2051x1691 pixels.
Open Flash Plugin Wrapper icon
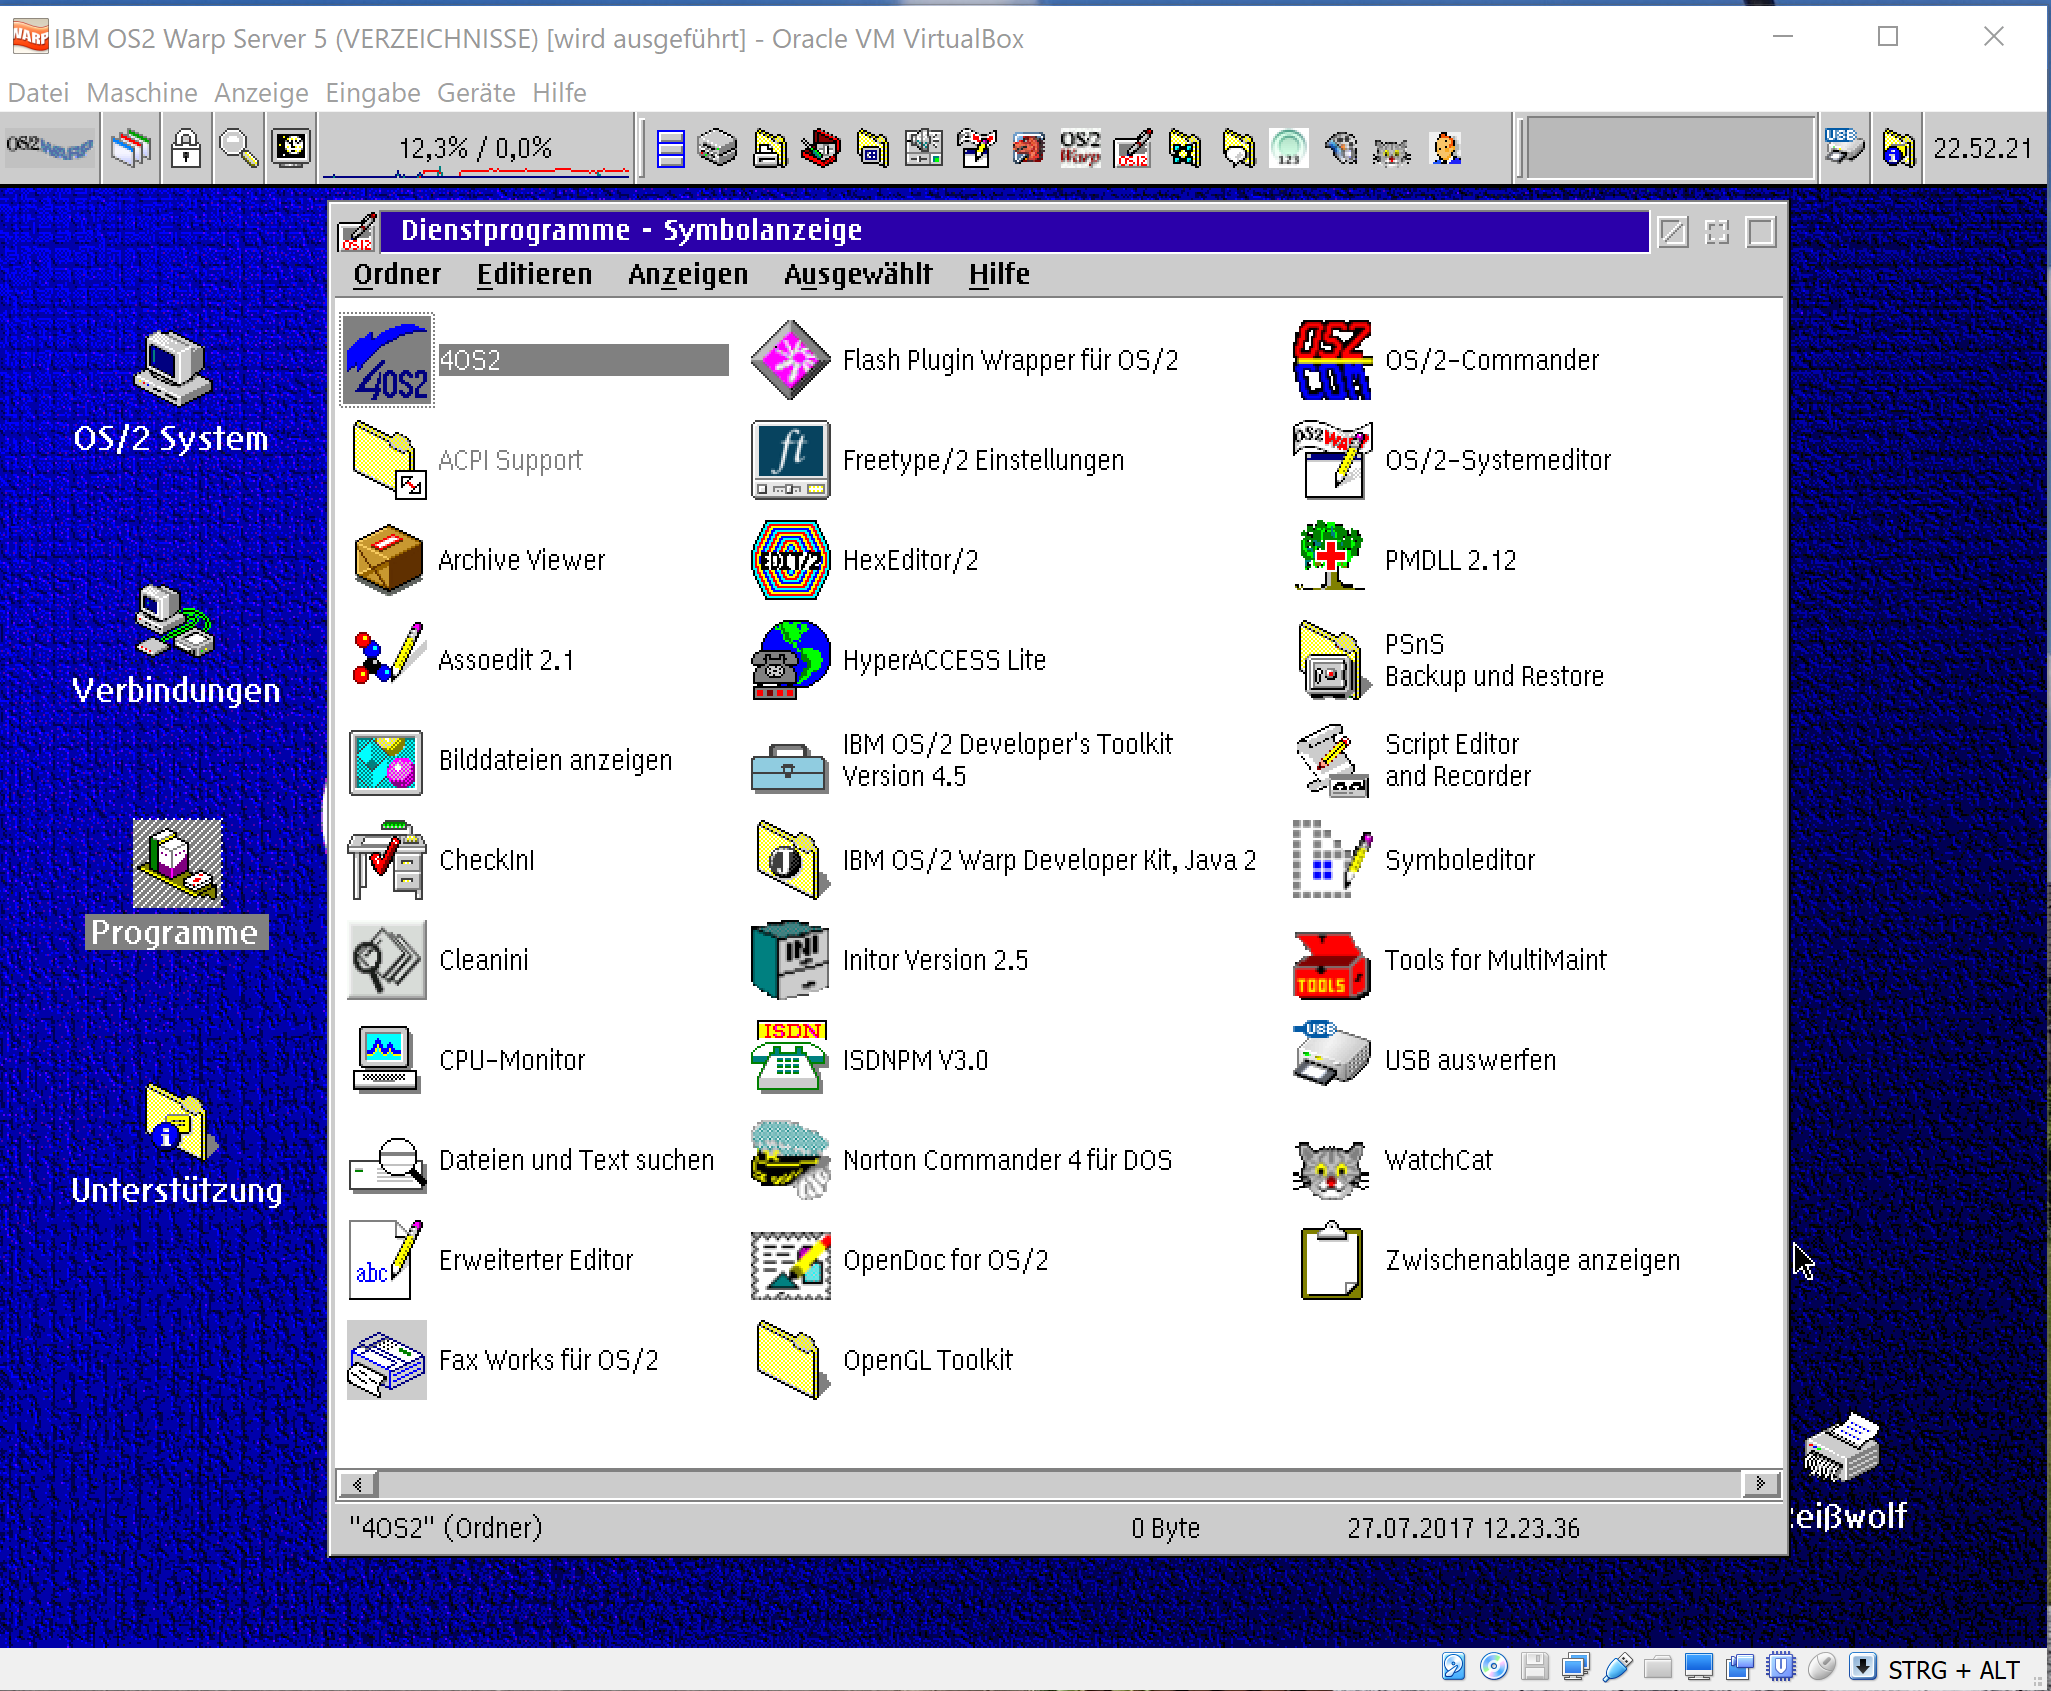point(790,360)
